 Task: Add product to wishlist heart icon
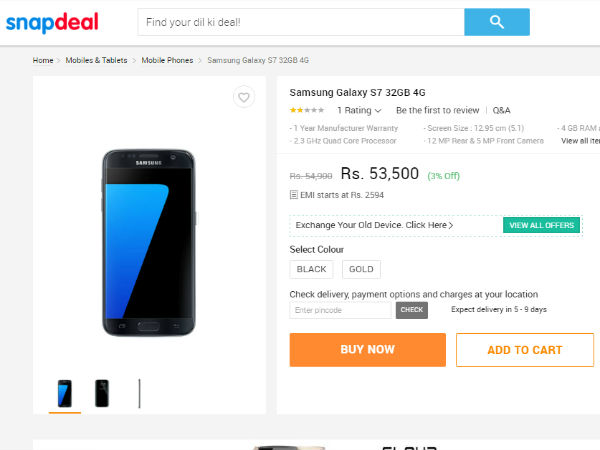[243, 97]
